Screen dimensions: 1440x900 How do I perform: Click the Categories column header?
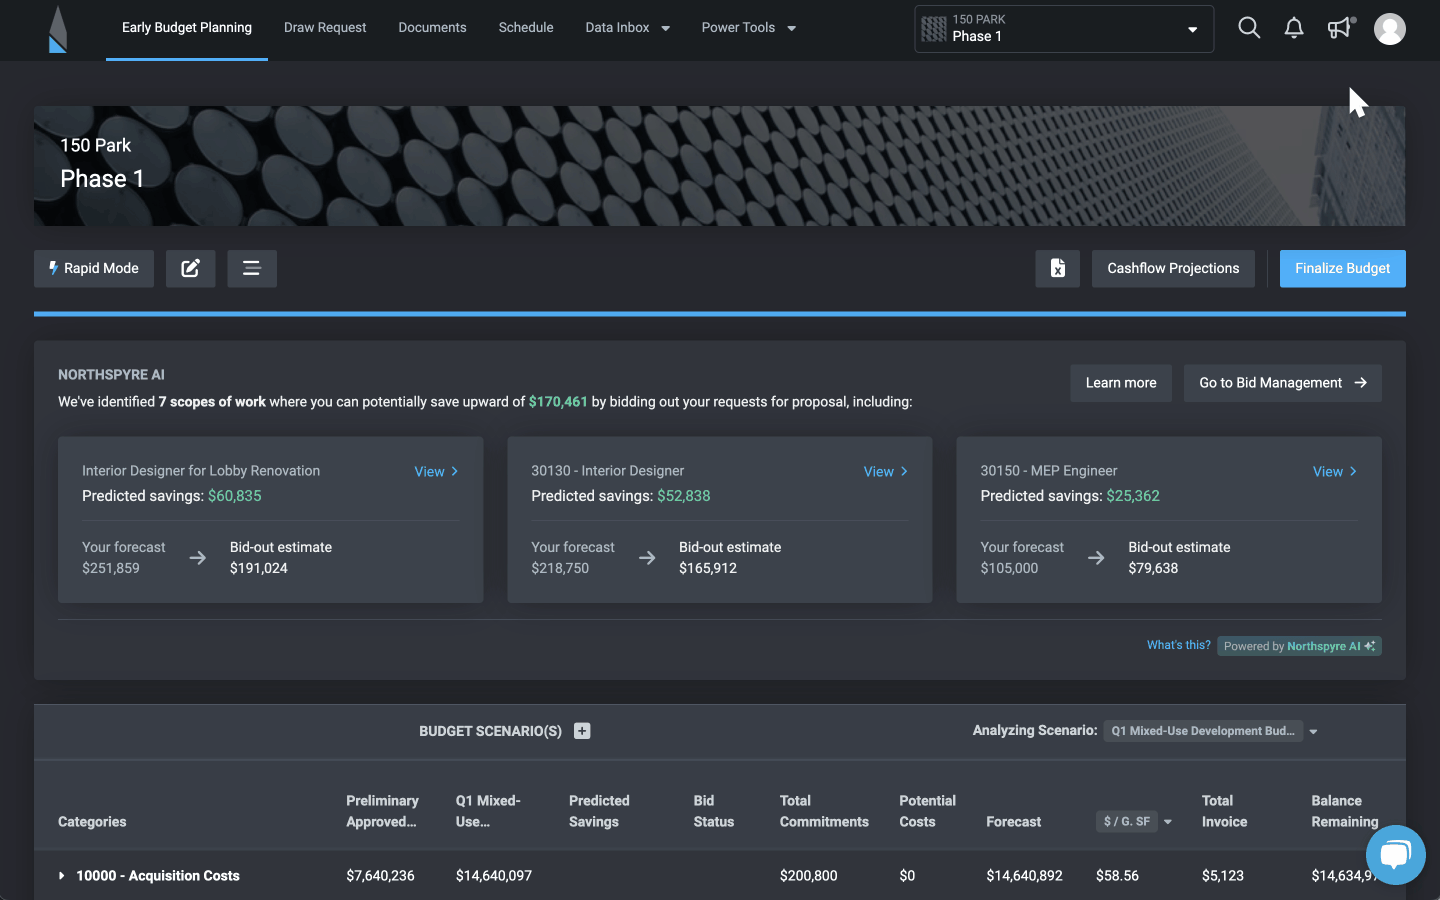[92, 822]
